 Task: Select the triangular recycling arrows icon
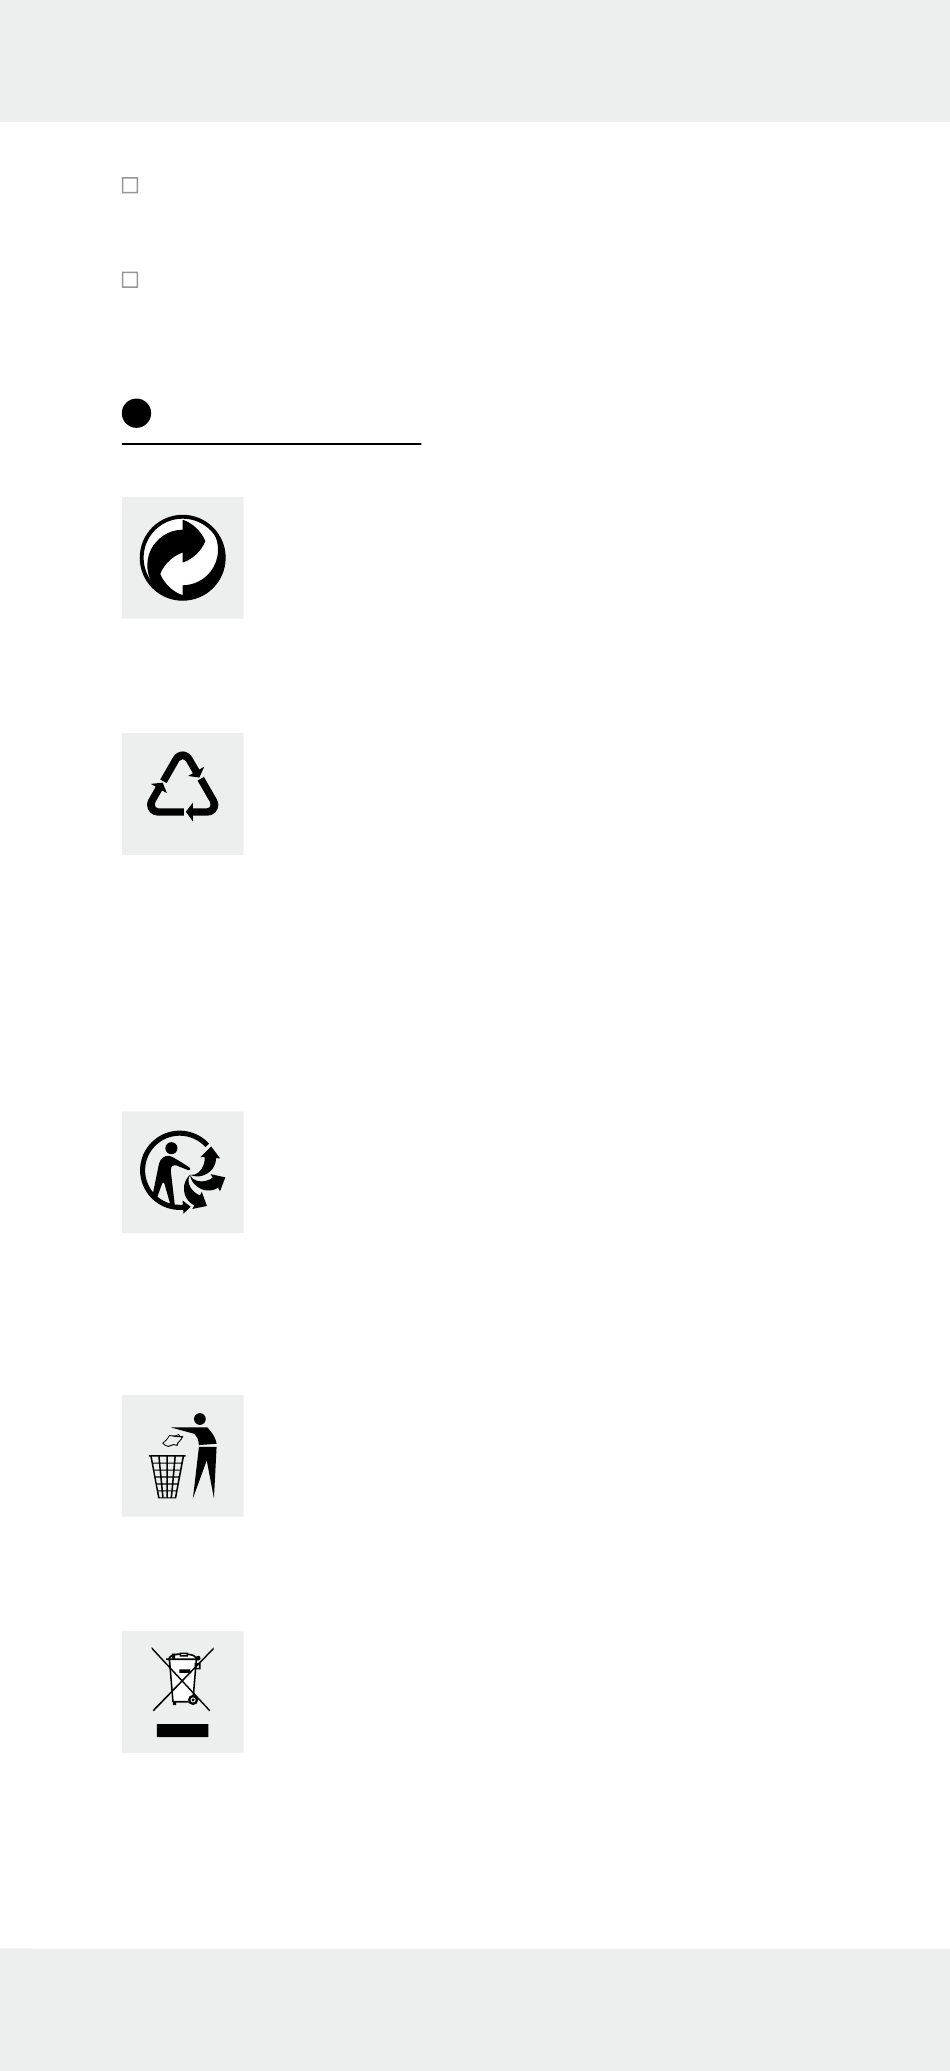click(183, 788)
